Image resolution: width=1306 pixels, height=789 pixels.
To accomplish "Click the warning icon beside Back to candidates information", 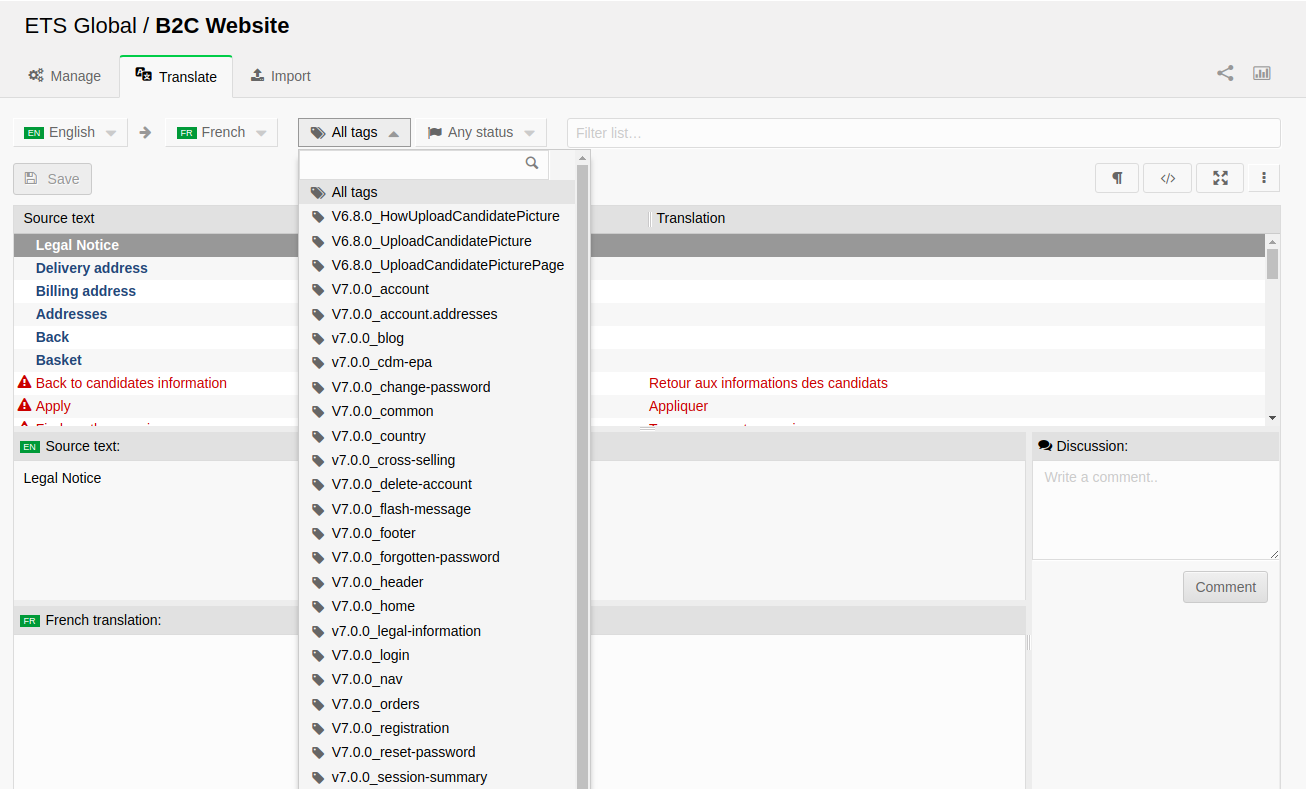I will 24,383.
